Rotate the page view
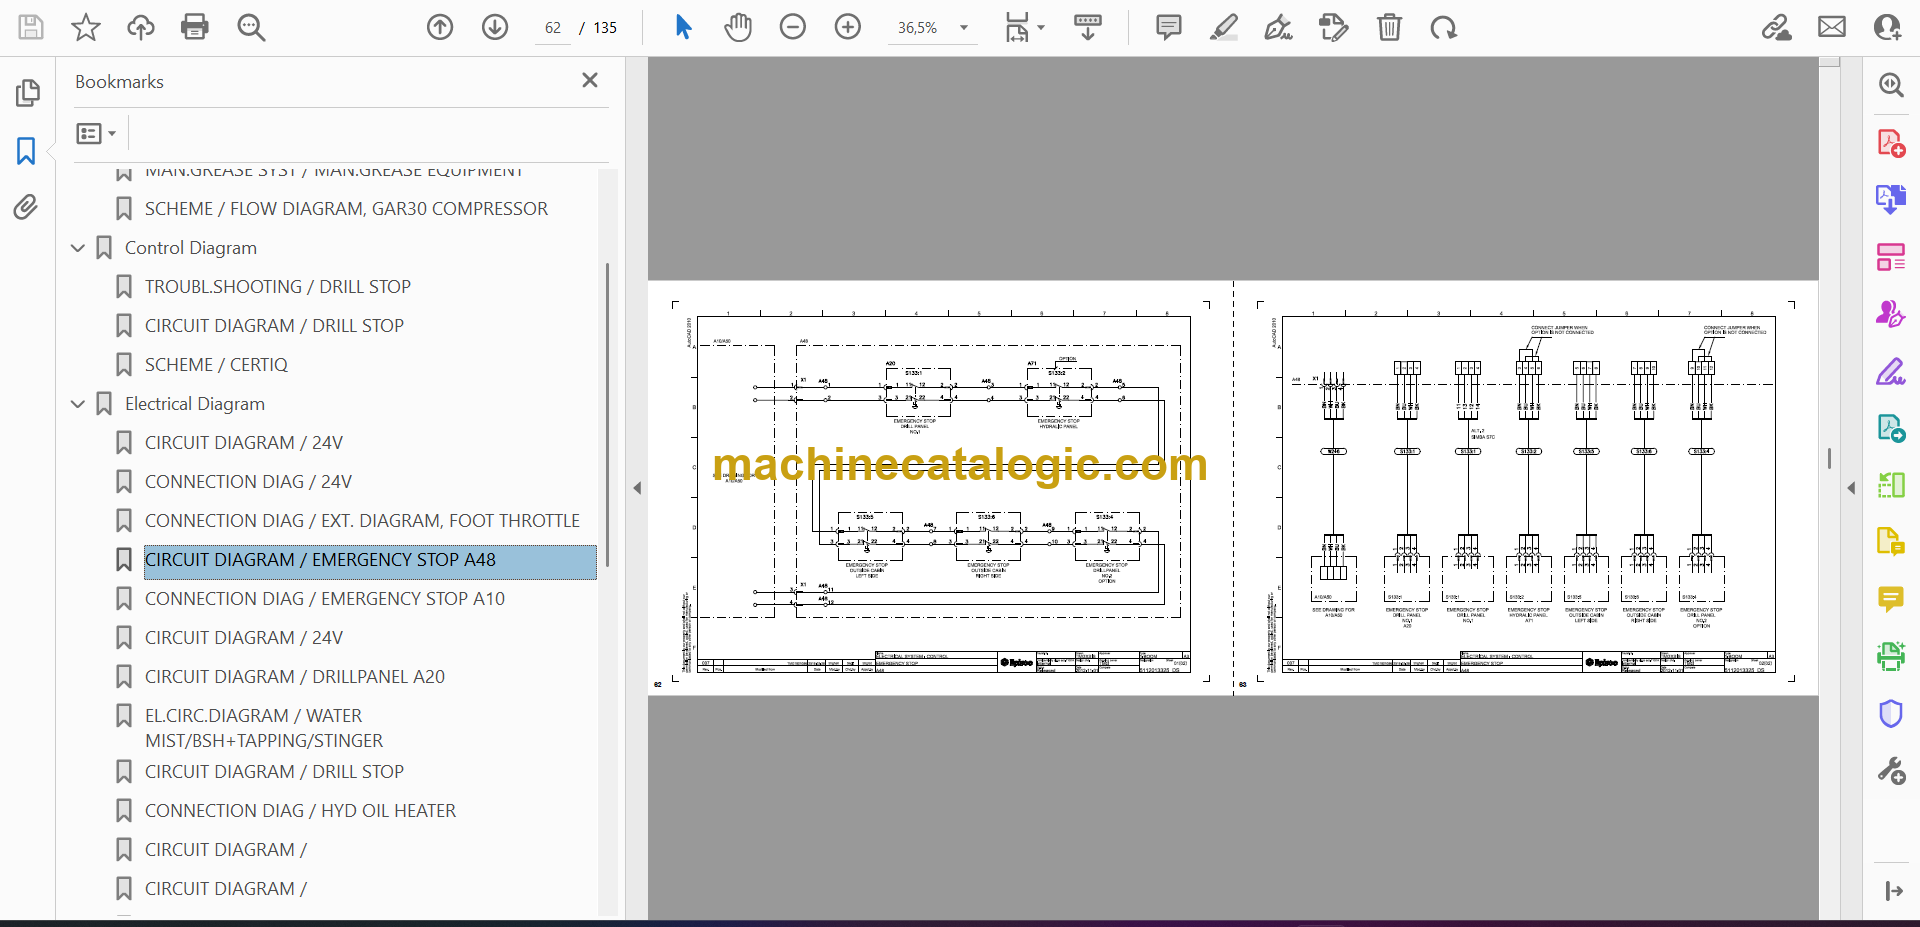 click(x=1444, y=27)
